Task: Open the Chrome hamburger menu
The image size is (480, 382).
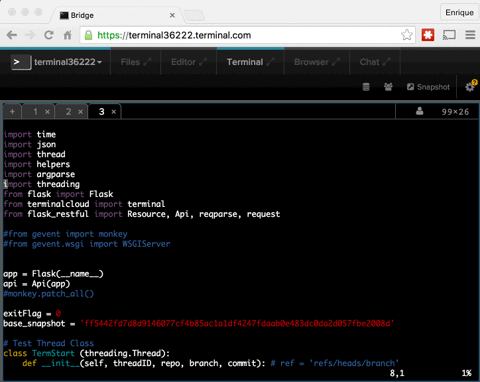Action: point(470,35)
